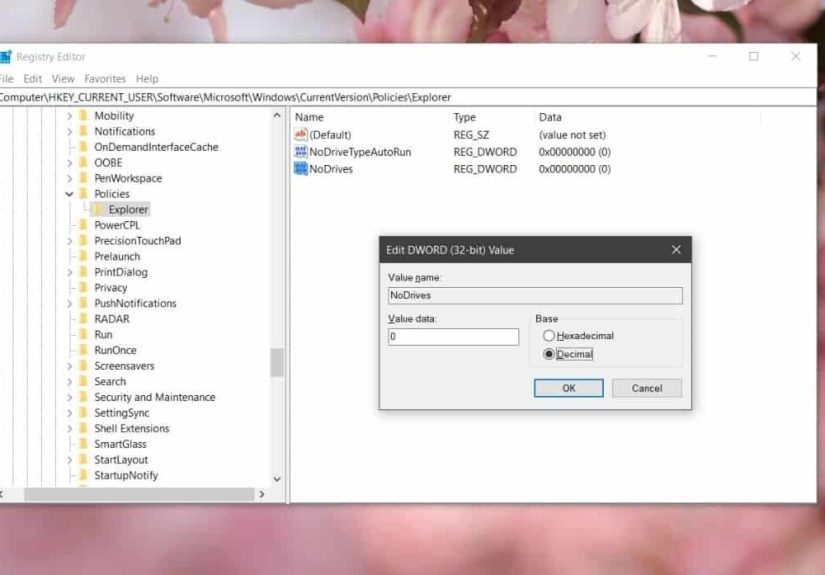
Task: Click the tree scroll up arrow
Action: click(x=277, y=115)
